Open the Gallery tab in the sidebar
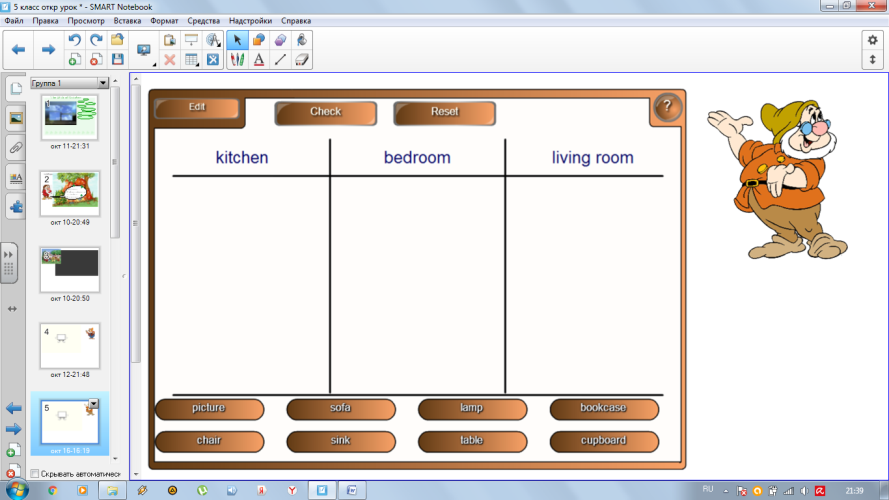The image size is (889, 500). (16, 118)
